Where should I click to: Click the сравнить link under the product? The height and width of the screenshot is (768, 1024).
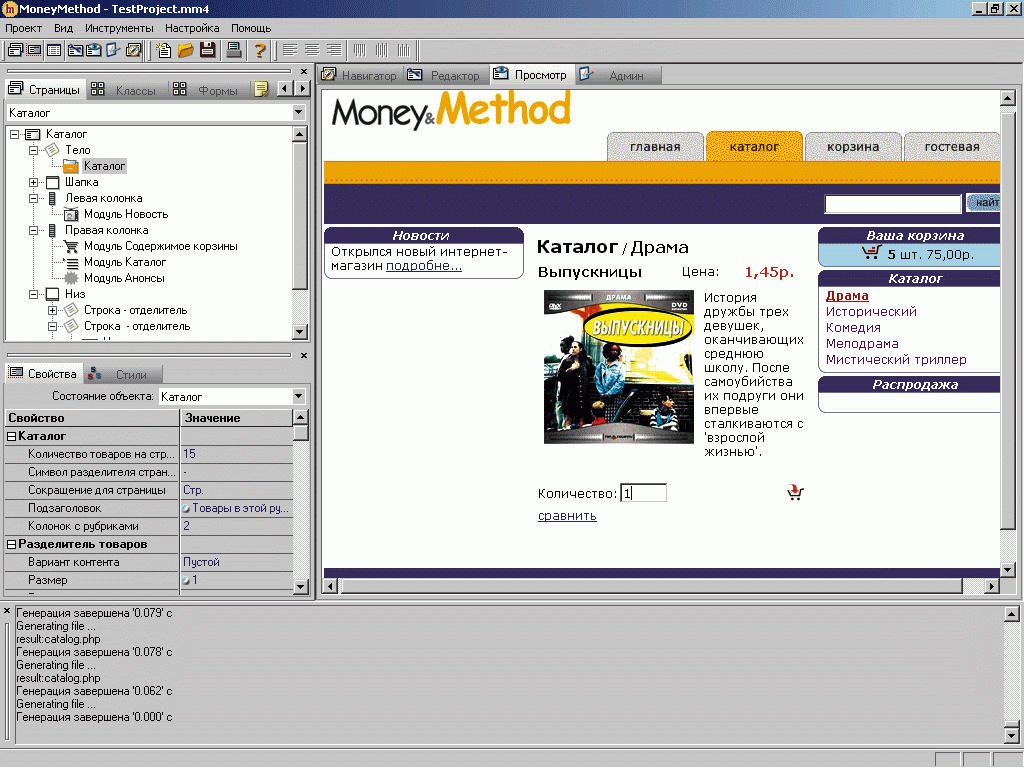click(x=567, y=516)
